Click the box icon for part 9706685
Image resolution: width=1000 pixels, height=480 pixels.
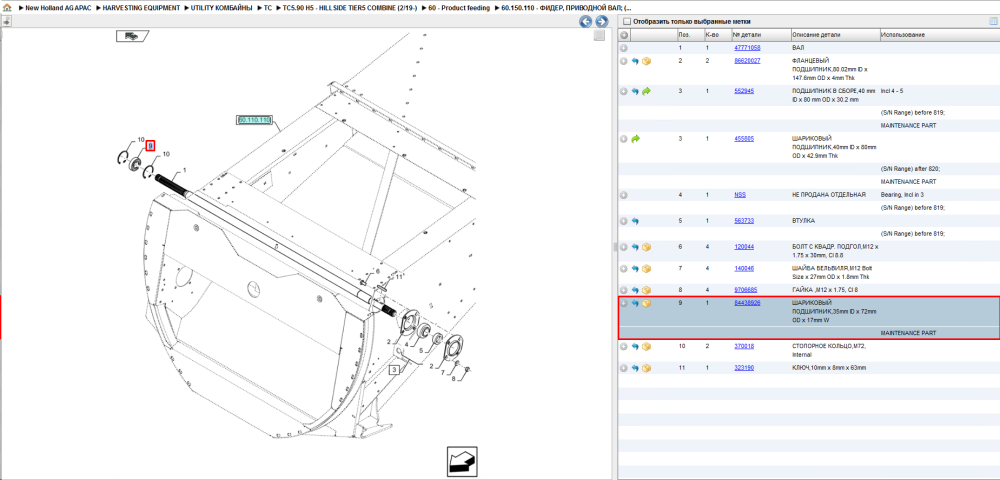[646, 290]
